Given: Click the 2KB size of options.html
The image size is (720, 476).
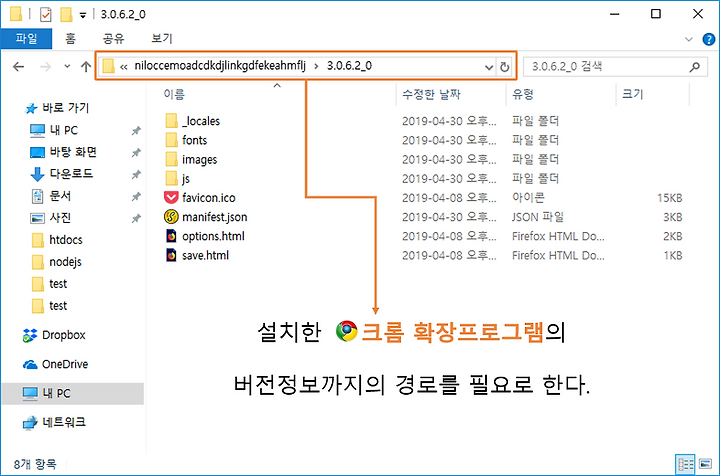Looking at the screenshot, I should 672,236.
